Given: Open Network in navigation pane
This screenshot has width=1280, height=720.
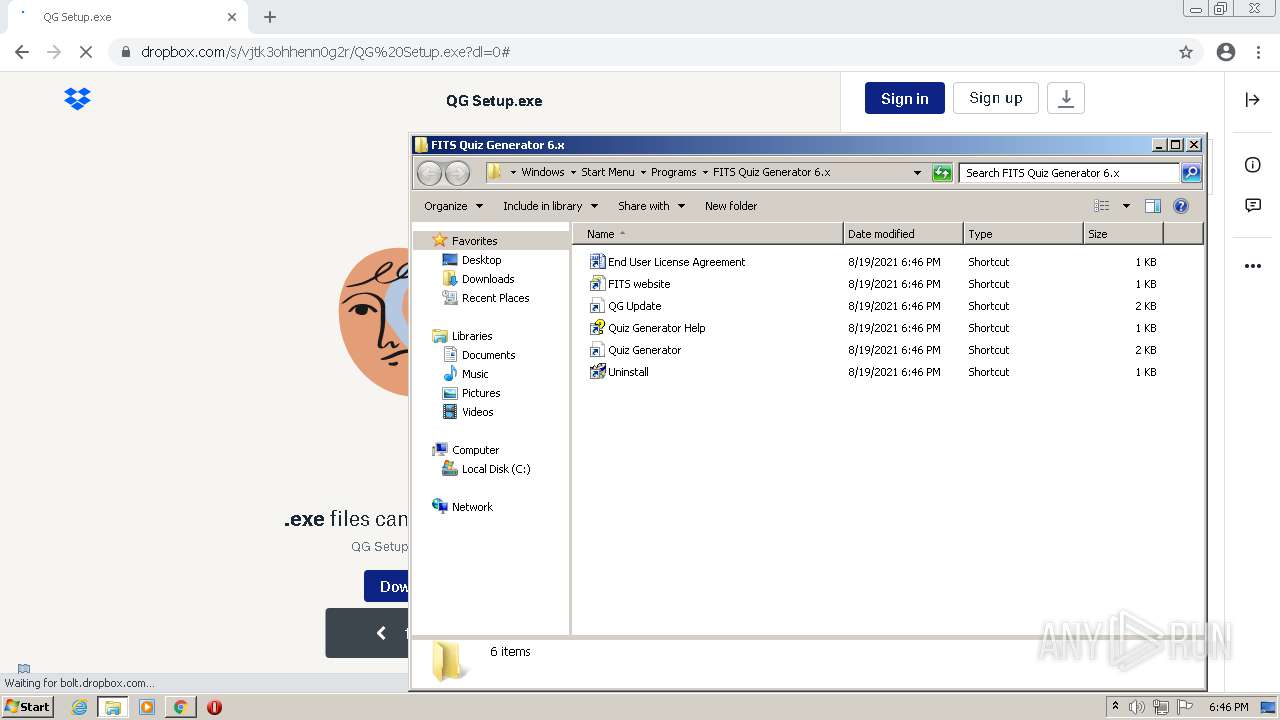Looking at the screenshot, I should [x=472, y=507].
